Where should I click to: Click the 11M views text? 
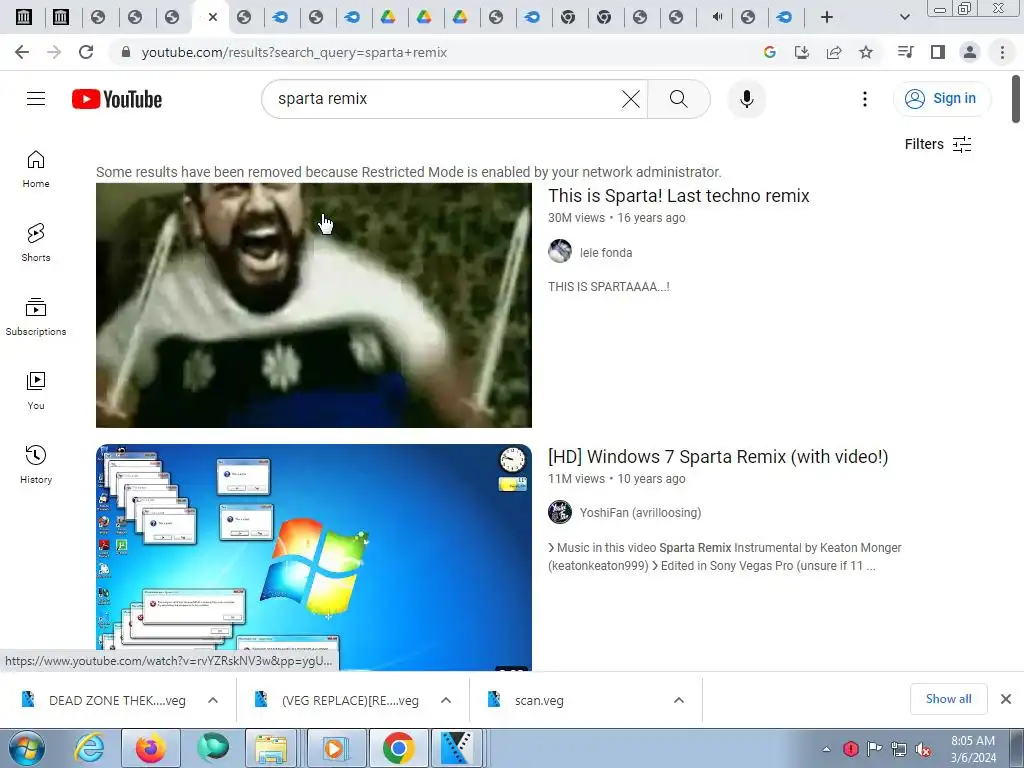click(x=576, y=479)
